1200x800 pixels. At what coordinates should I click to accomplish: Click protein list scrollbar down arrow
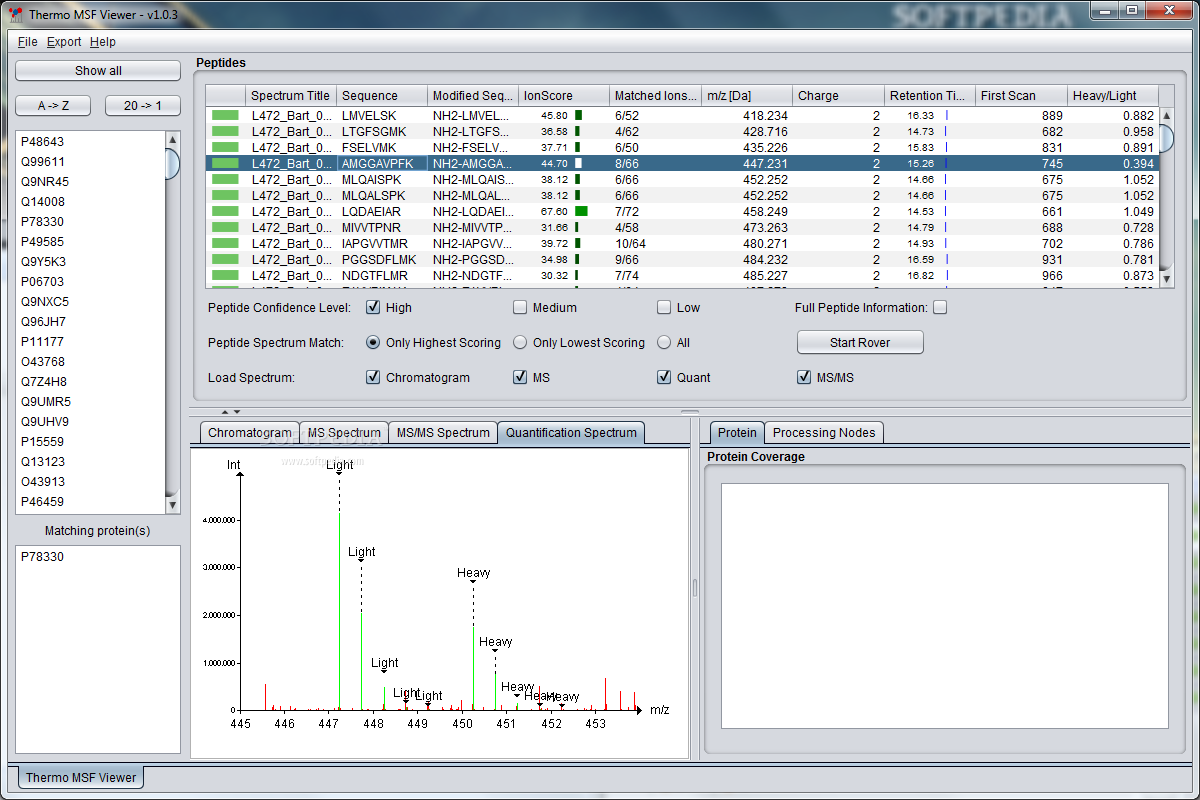(x=172, y=505)
